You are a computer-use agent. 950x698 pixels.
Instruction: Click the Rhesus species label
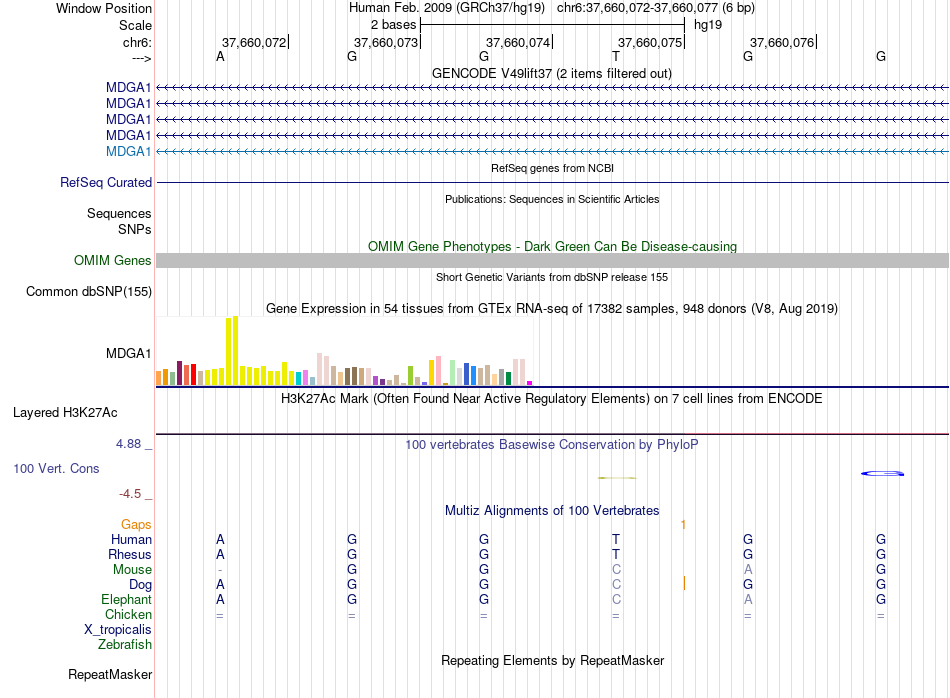point(130,554)
